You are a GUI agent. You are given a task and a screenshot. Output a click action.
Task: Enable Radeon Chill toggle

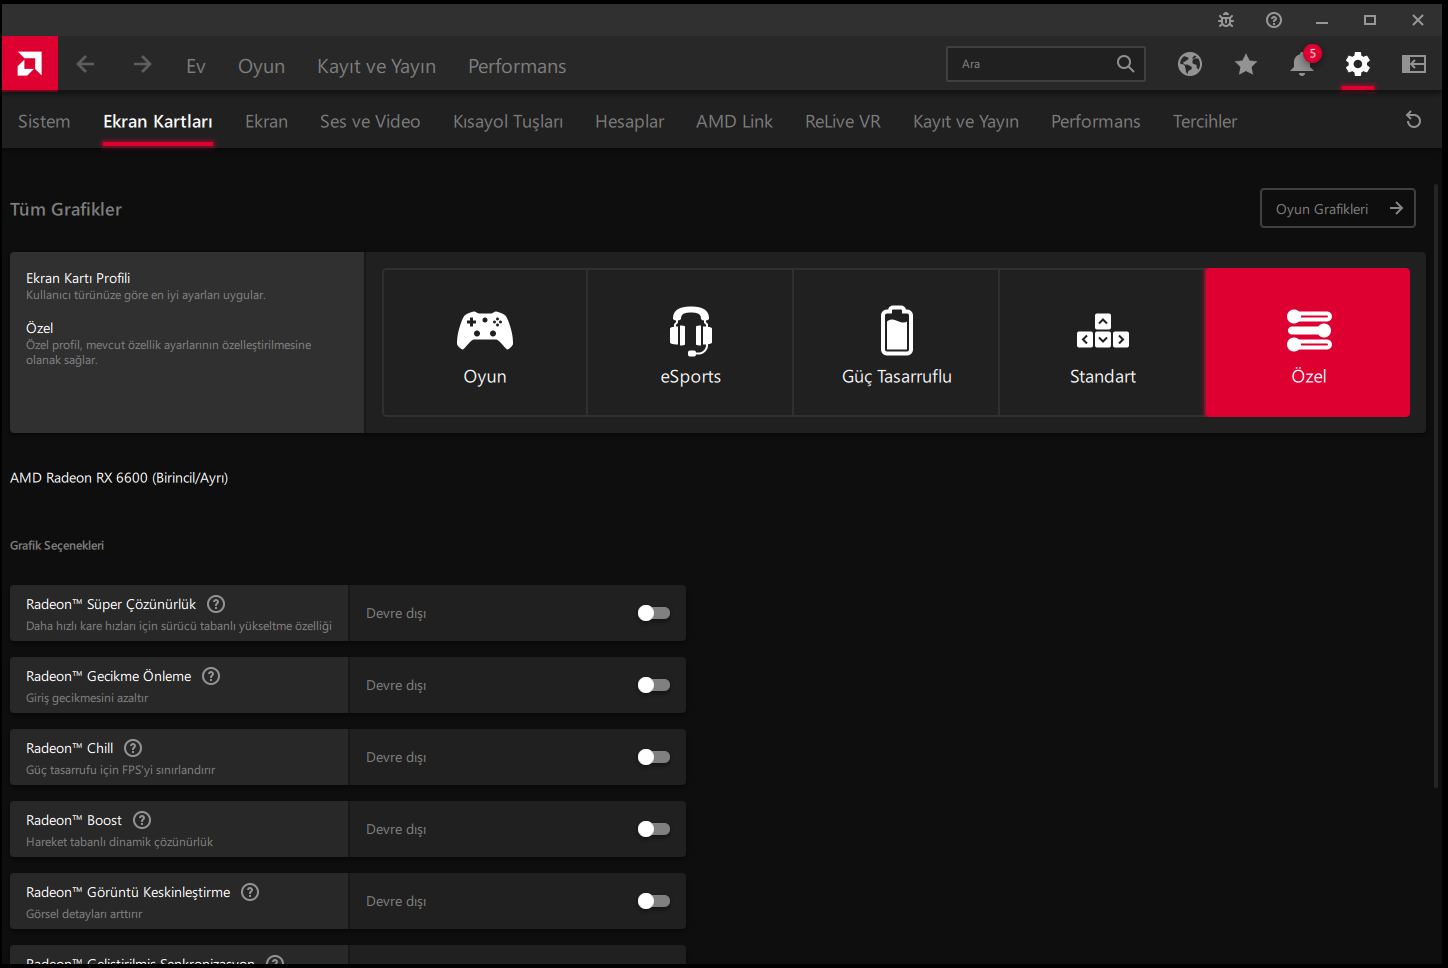[654, 757]
